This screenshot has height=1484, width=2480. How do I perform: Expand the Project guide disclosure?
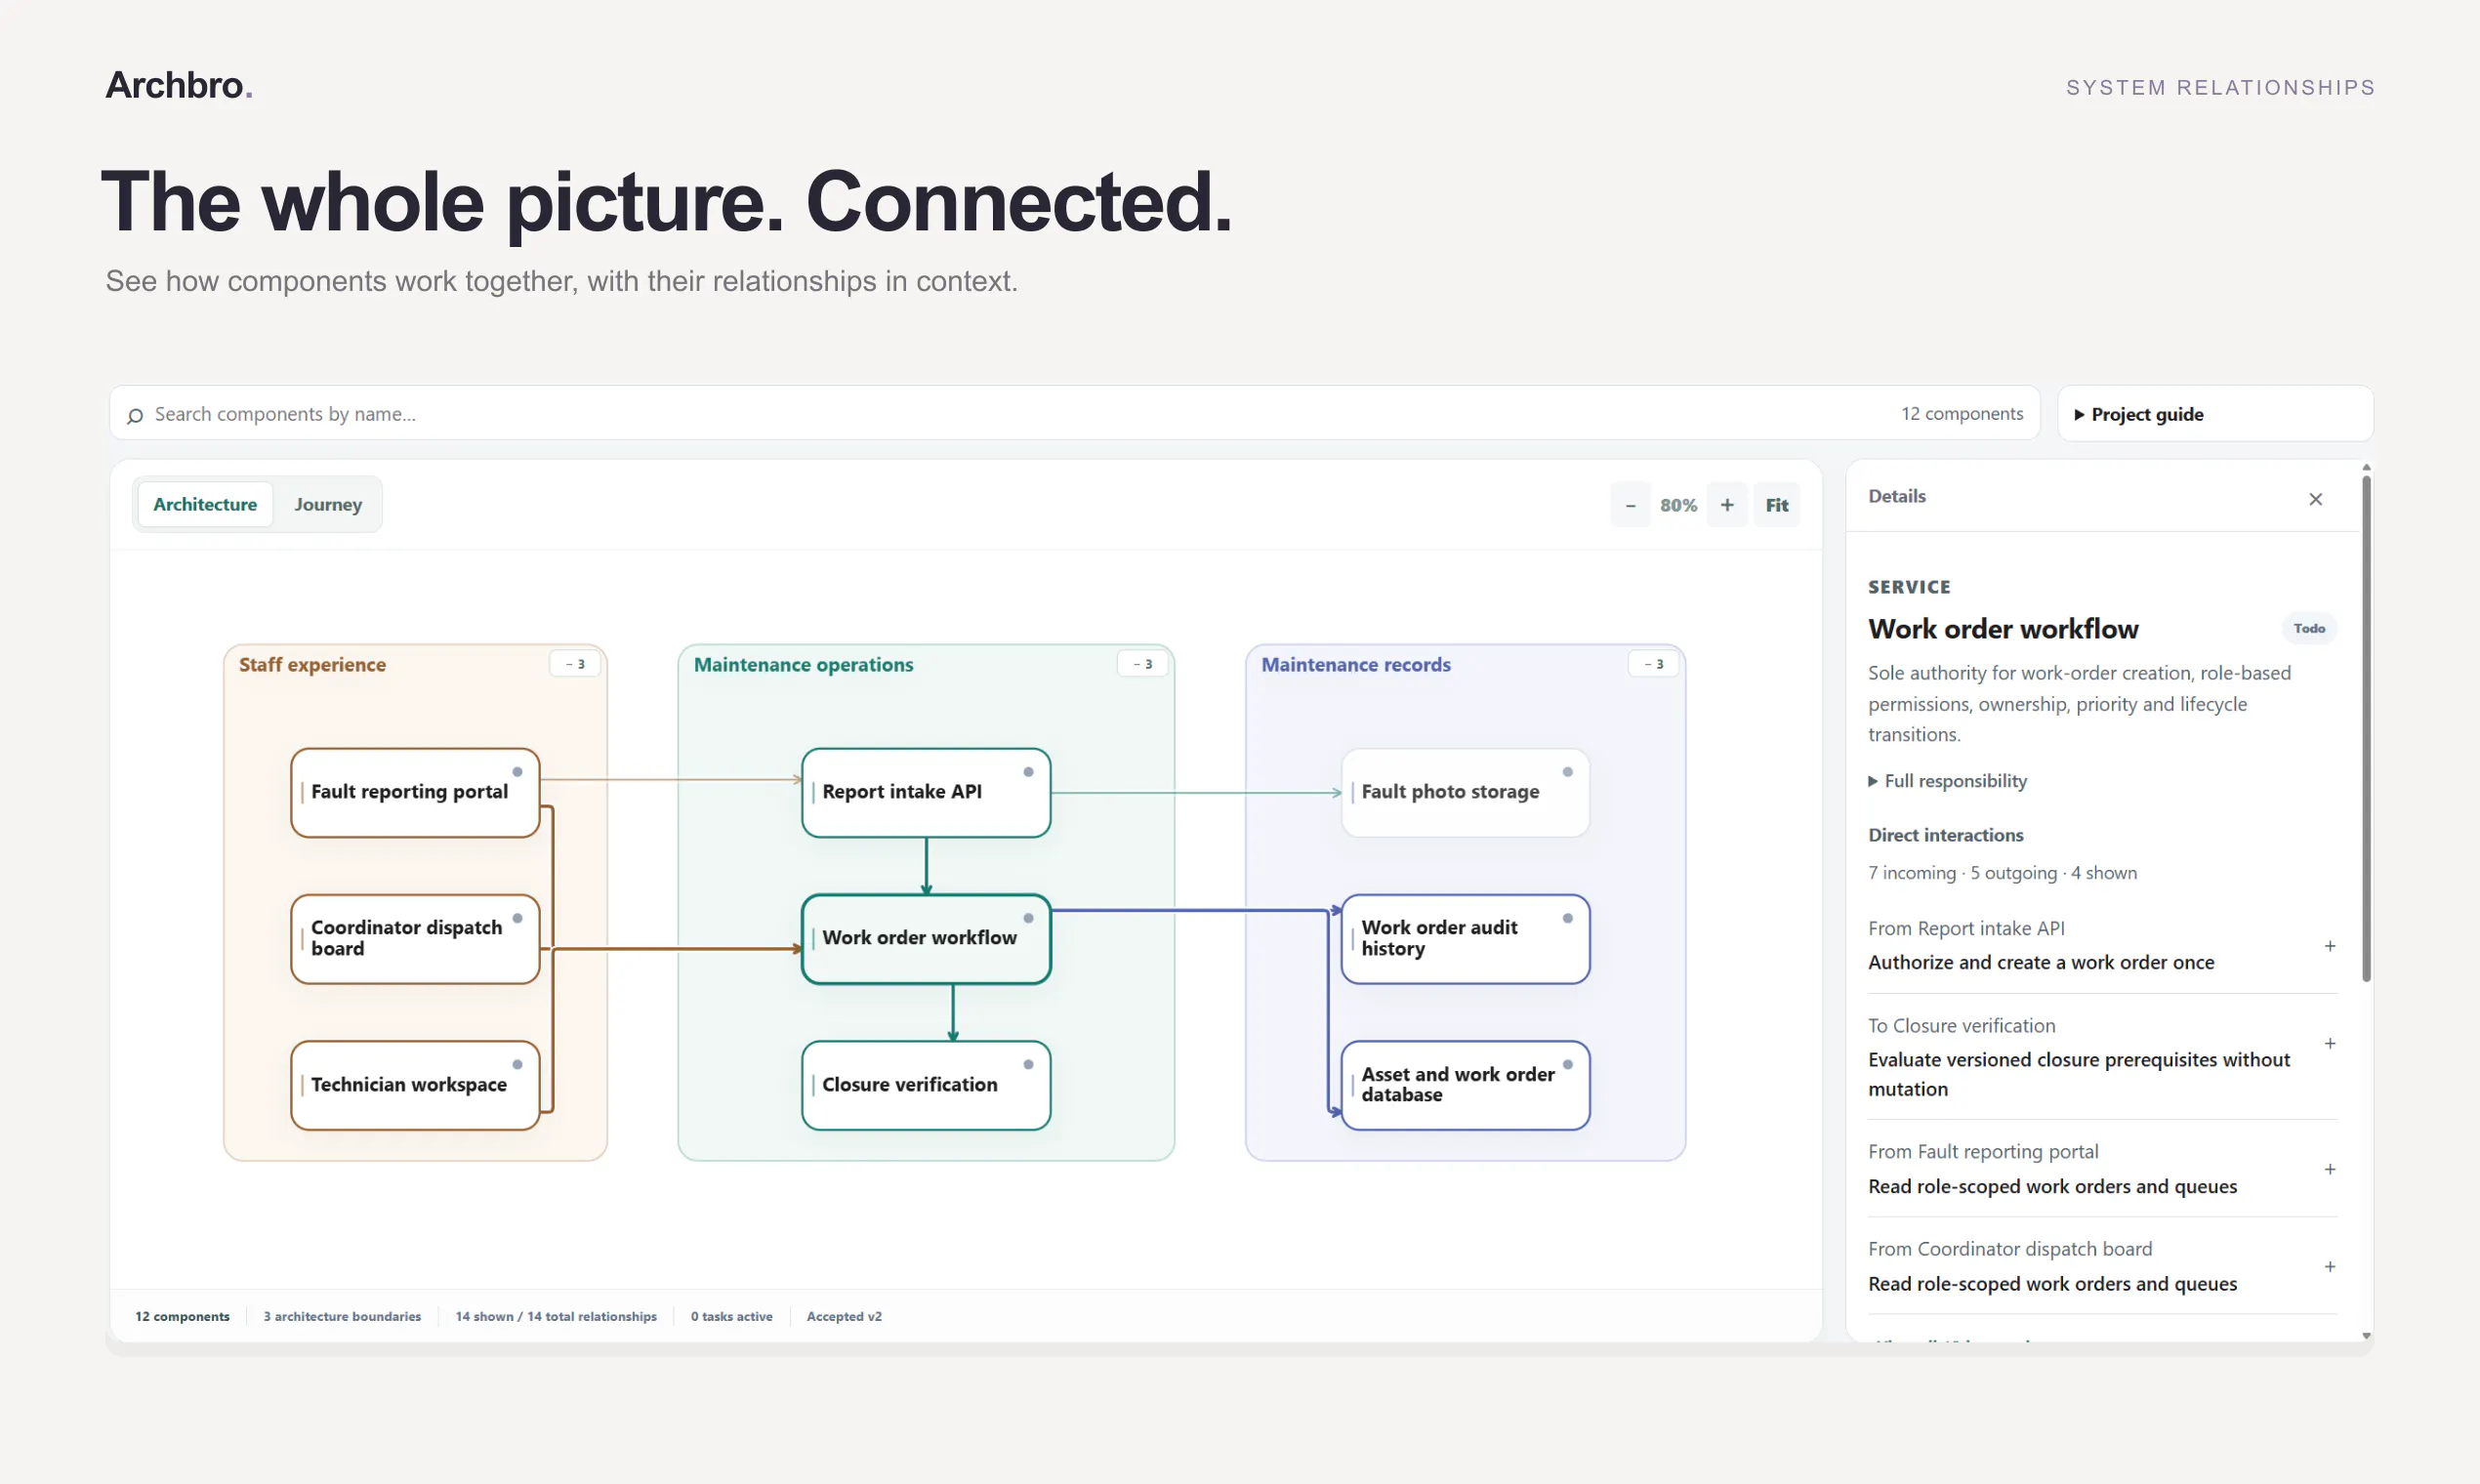pos(2214,414)
